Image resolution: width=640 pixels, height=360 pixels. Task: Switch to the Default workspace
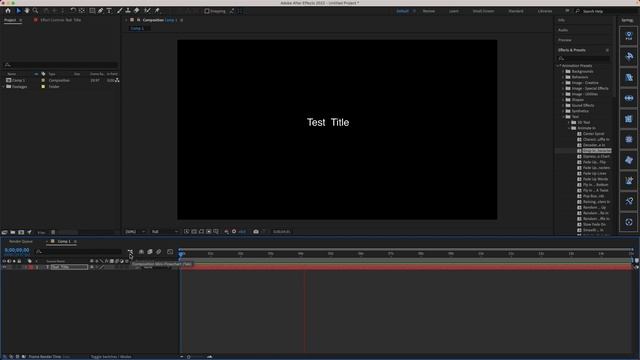[402, 11]
